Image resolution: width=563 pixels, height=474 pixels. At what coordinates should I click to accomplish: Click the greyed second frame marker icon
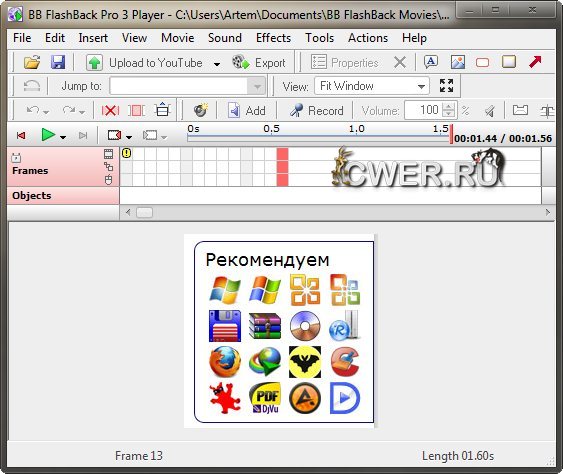pyautogui.click(x=150, y=135)
